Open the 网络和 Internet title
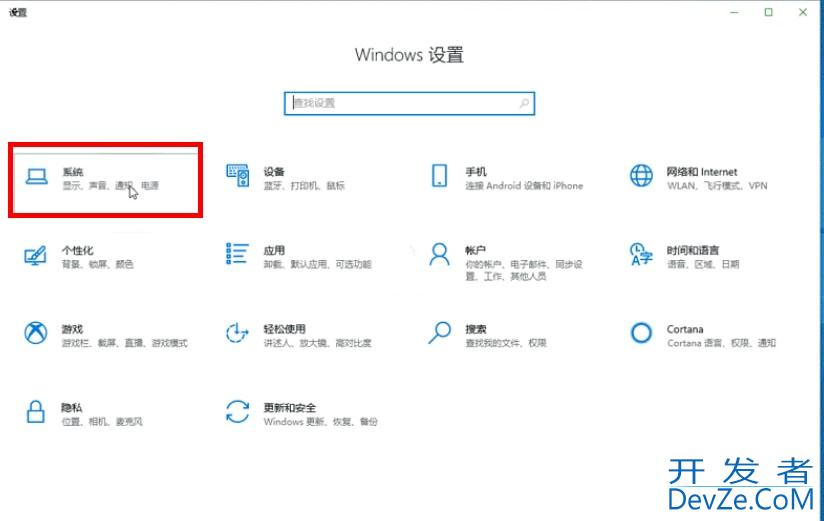Screen dimensions: 824x521 coord(702,172)
